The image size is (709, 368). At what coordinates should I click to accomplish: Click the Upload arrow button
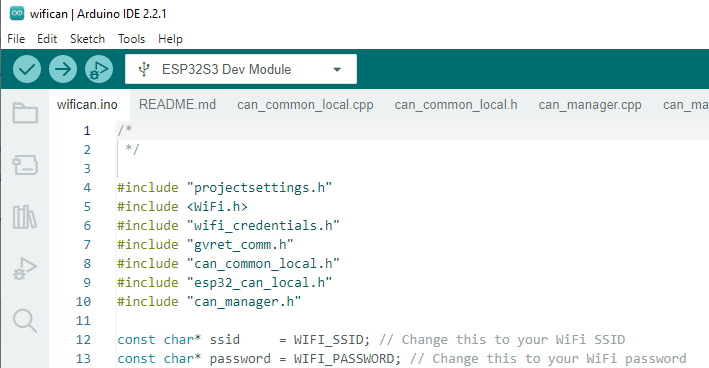coord(63,69)
